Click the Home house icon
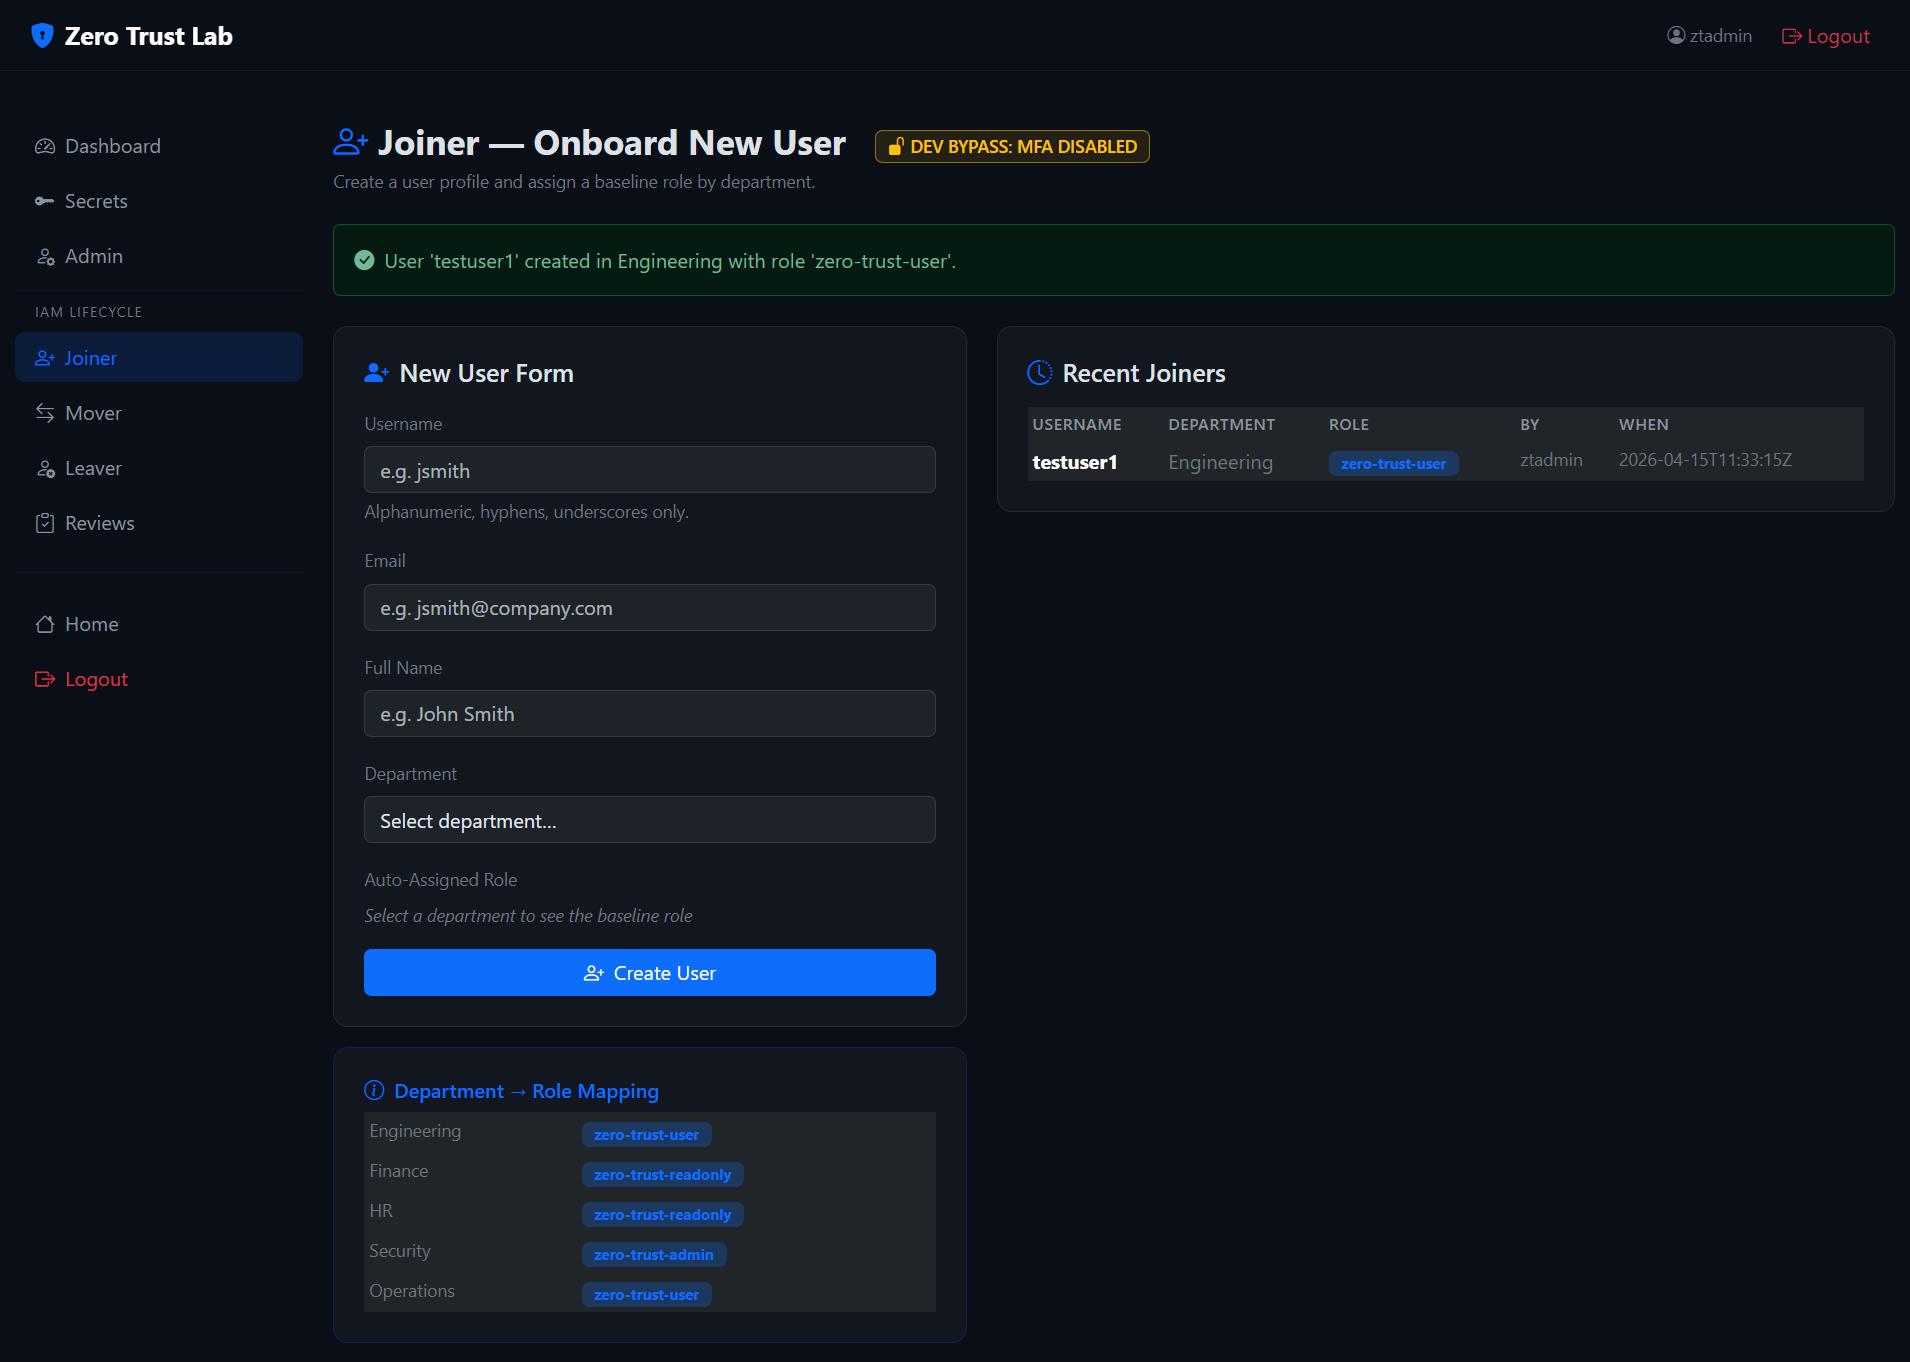The image size is (1910, 1362). coord(45,624)
